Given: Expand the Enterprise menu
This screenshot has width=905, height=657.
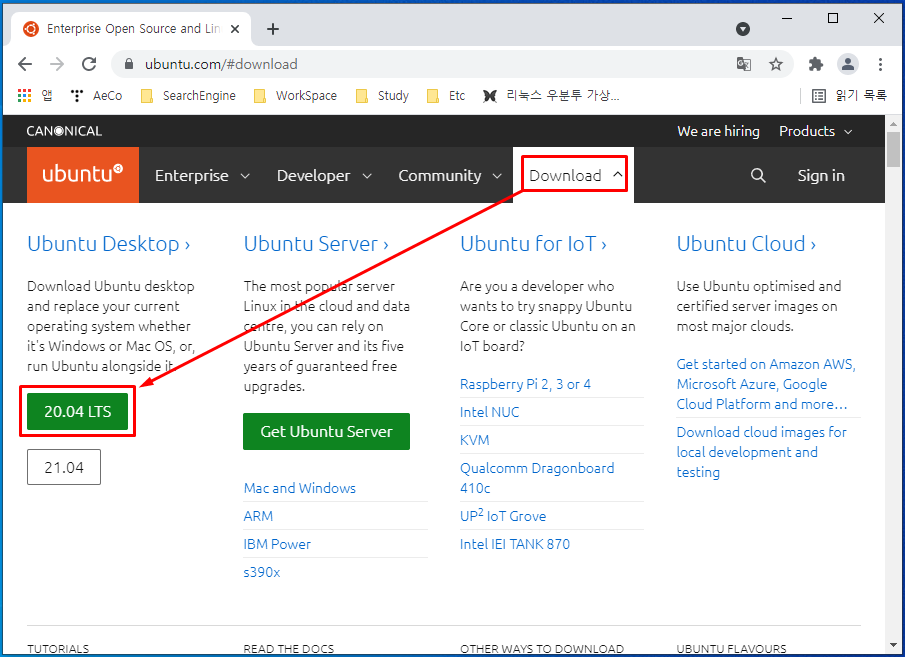Looking at the screenshot, I should (202, 176).
